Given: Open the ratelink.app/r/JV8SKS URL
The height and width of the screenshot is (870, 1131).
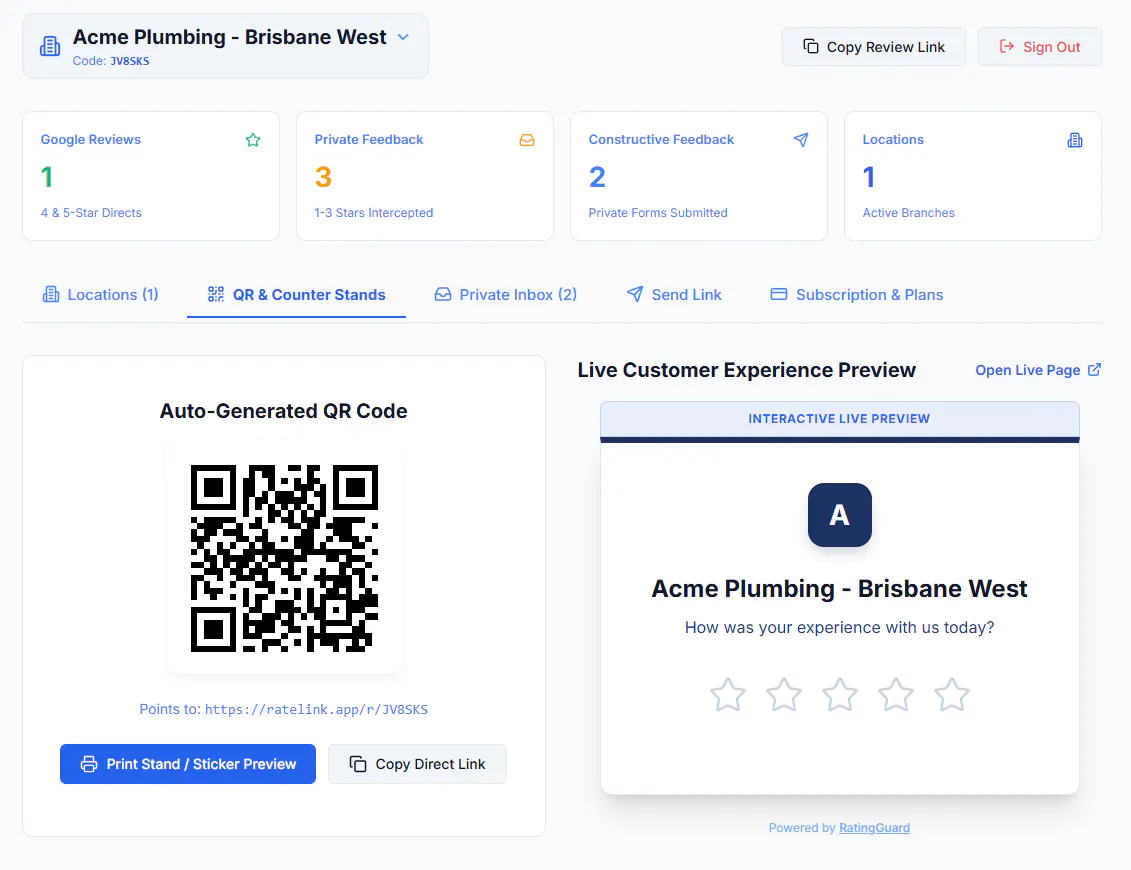Looking at the screenshot, I should [316, 709].
